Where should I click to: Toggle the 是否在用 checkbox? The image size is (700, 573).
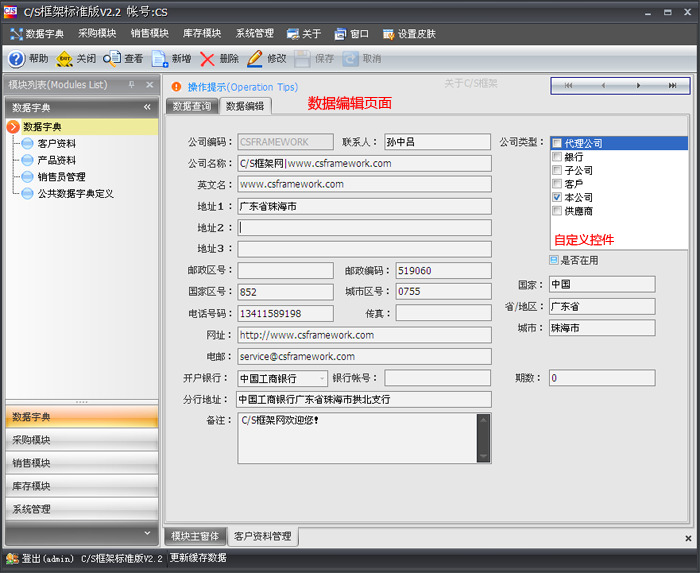[554, 260]
